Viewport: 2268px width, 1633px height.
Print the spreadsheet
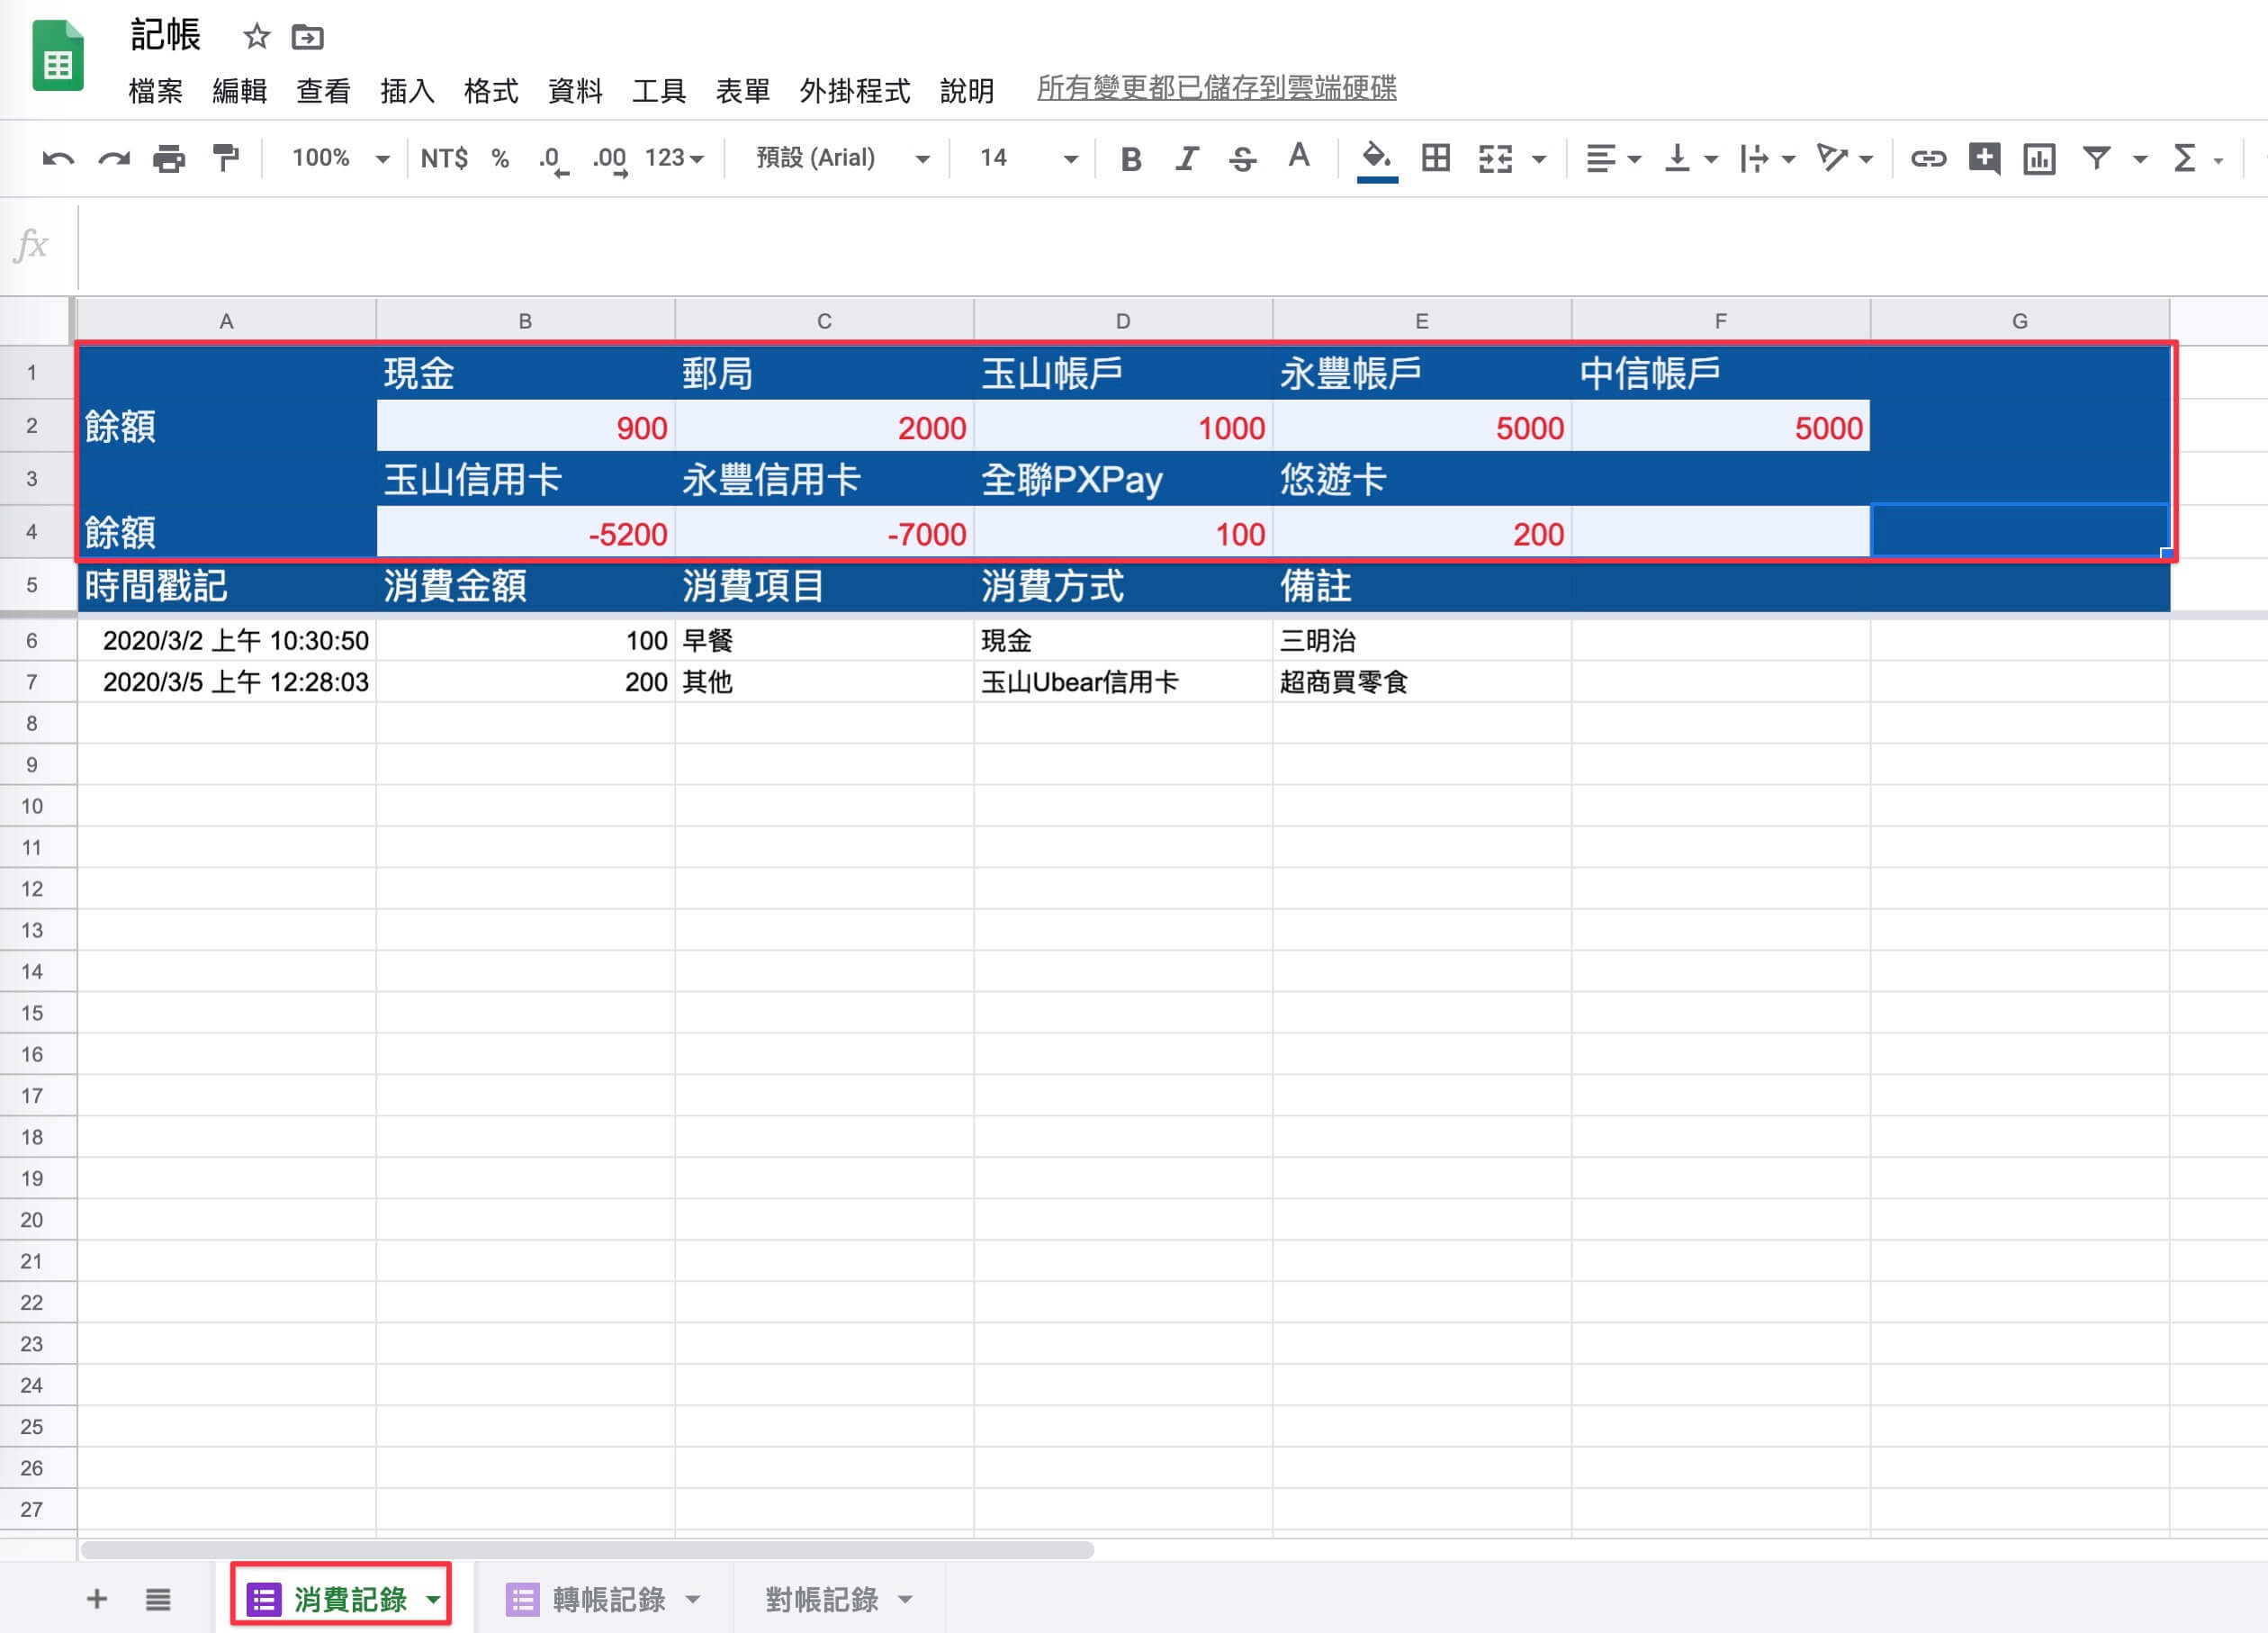tap(169, 158)
